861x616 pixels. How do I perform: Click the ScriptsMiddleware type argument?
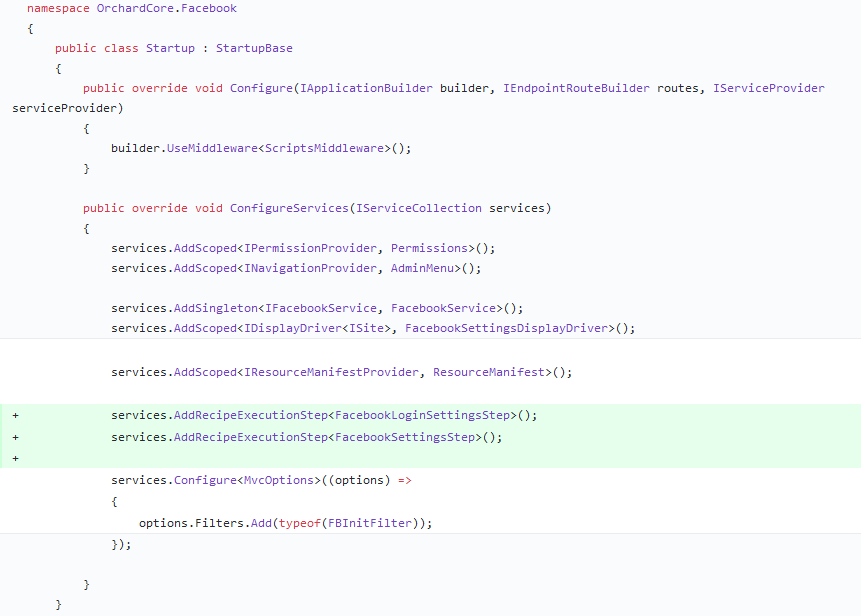(x=327, y=148)
